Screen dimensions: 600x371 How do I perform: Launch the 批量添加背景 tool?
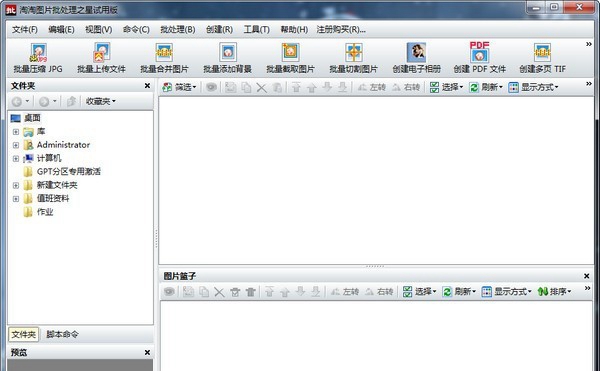pos(228,58)
